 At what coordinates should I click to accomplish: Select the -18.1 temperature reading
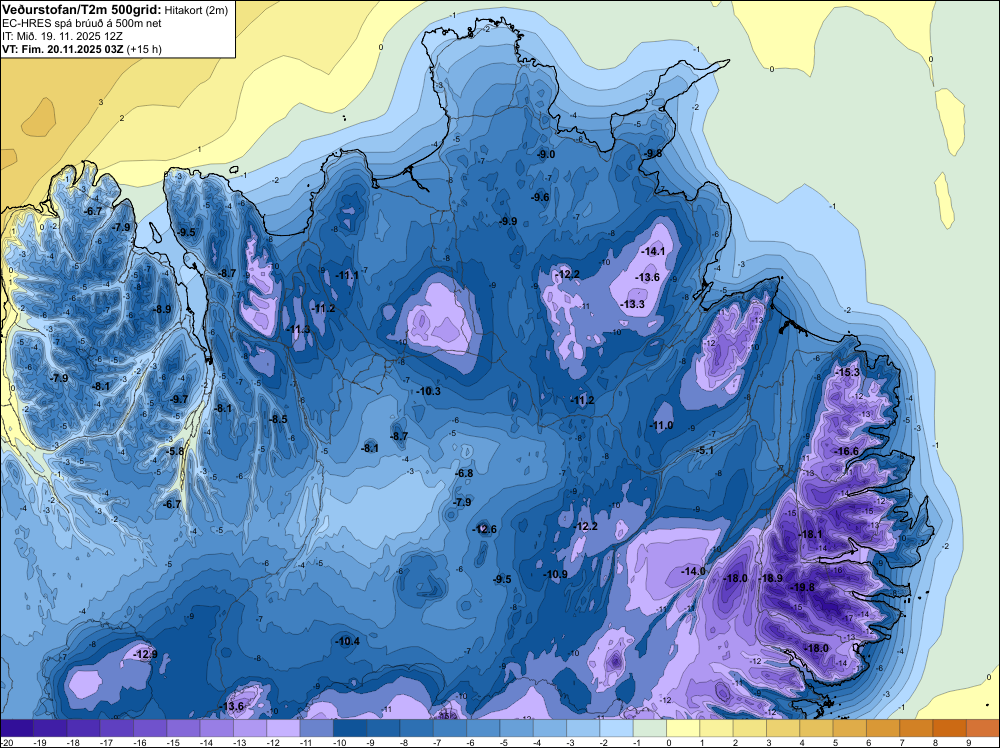tap(811, 534)
